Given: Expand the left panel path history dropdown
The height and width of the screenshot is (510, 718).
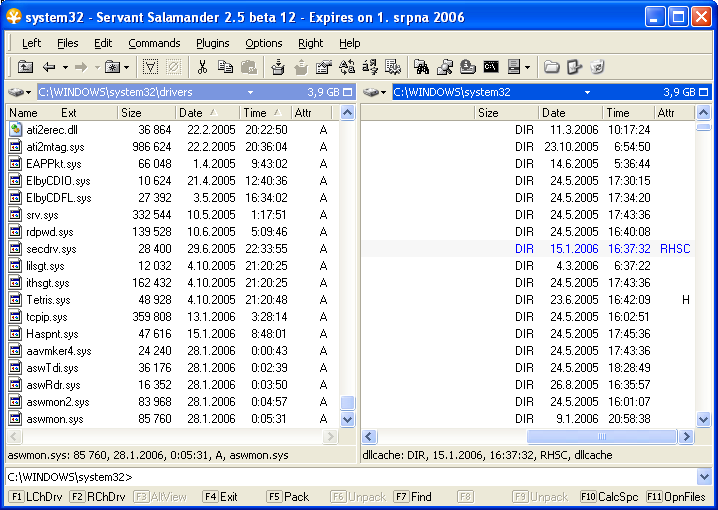Looking at the screenshot, I should [250, 92].
